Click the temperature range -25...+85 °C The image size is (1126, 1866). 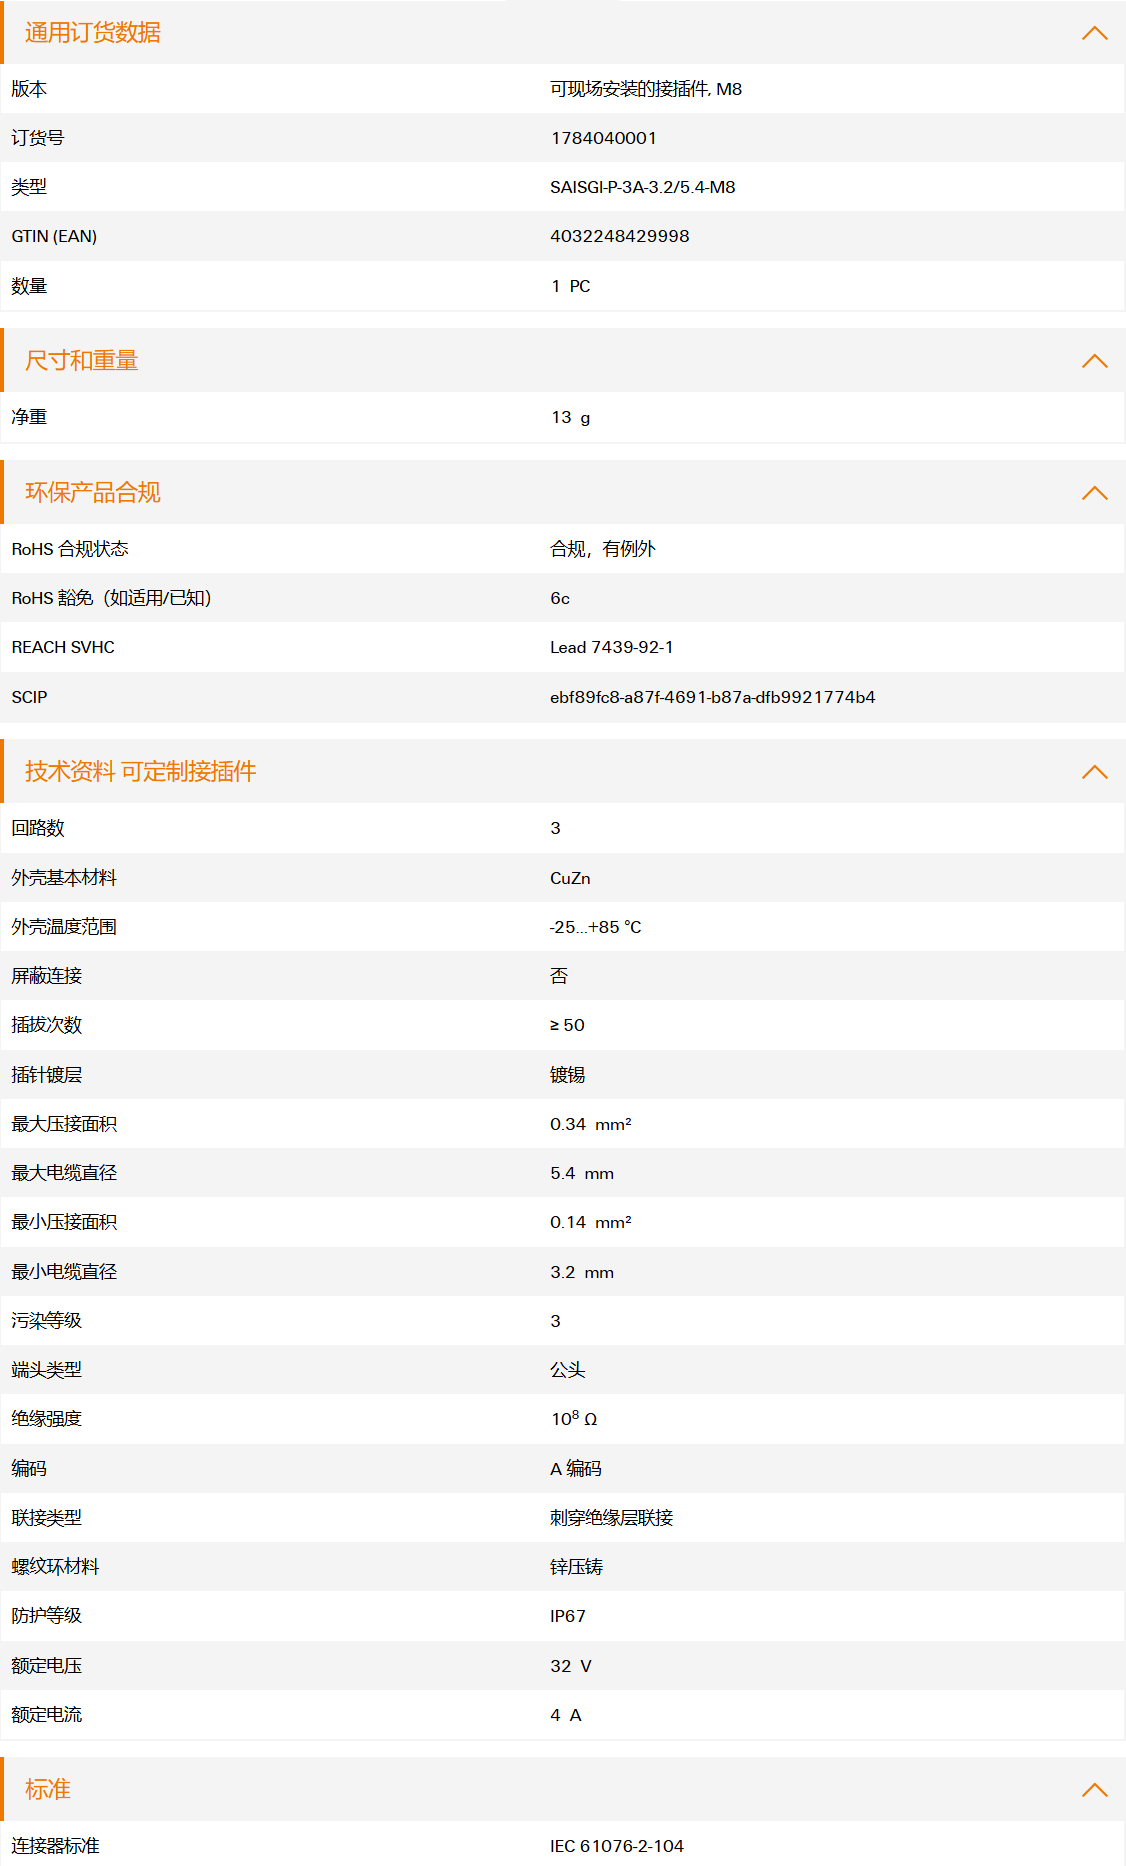click(x=596, y=927)
